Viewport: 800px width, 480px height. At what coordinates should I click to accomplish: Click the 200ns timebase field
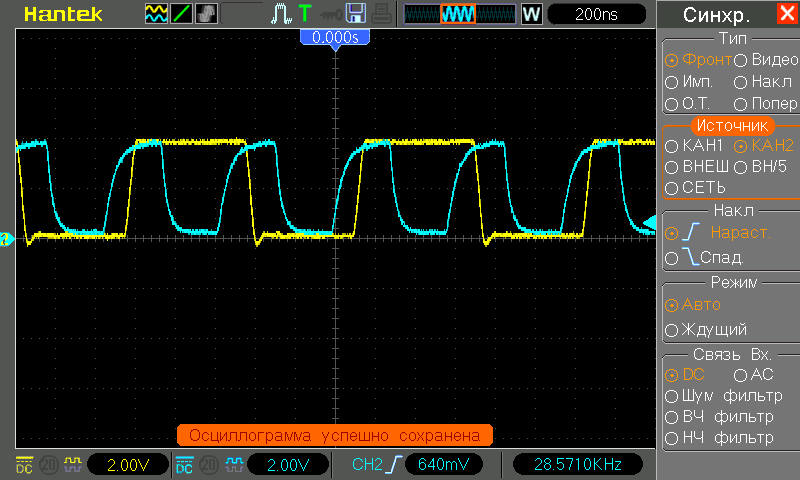(x=596, y=14)
